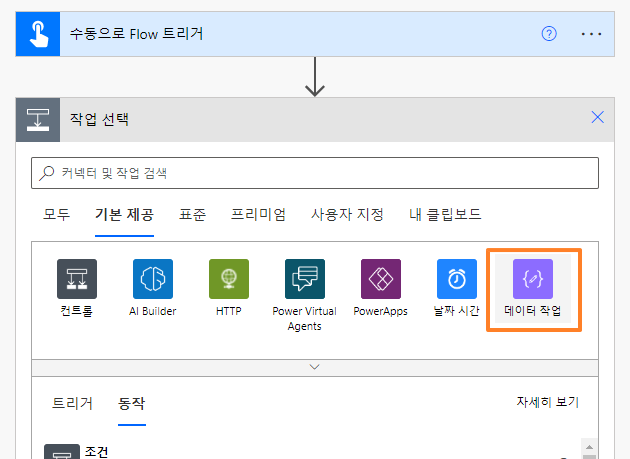Click the manual Flow trigger hand icon
Viewport: 630px width, 459px height.
click(38, 34)
